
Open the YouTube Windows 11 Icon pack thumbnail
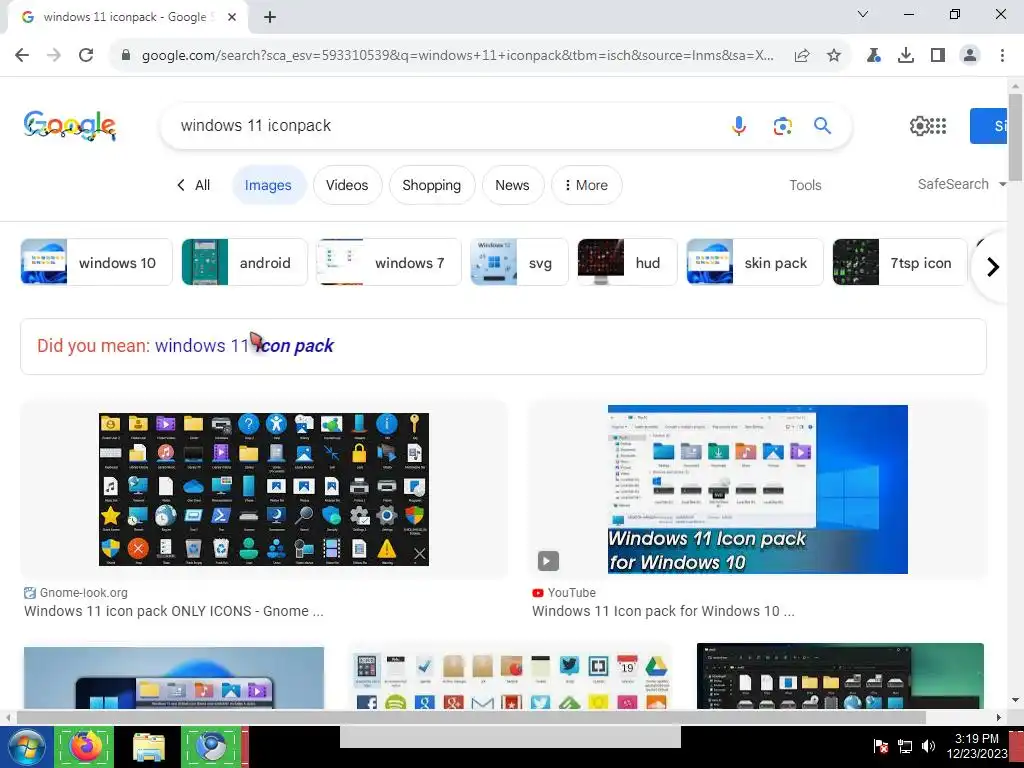758,489
